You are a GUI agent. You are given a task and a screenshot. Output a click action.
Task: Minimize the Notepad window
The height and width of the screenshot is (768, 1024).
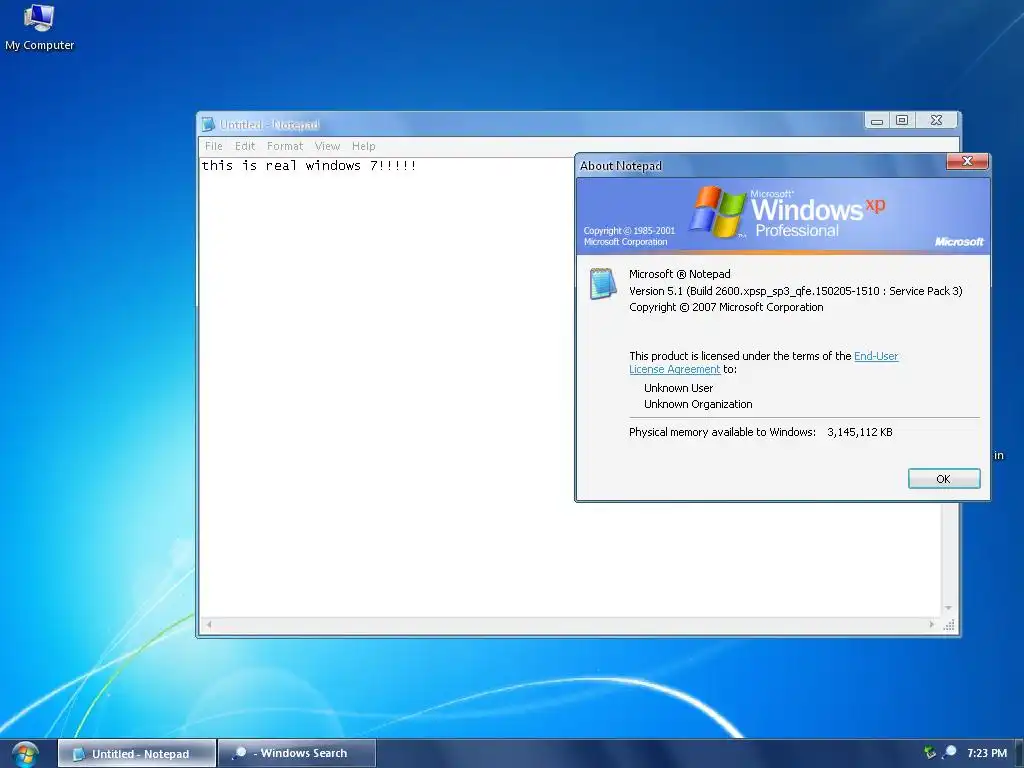coord(877,121)
